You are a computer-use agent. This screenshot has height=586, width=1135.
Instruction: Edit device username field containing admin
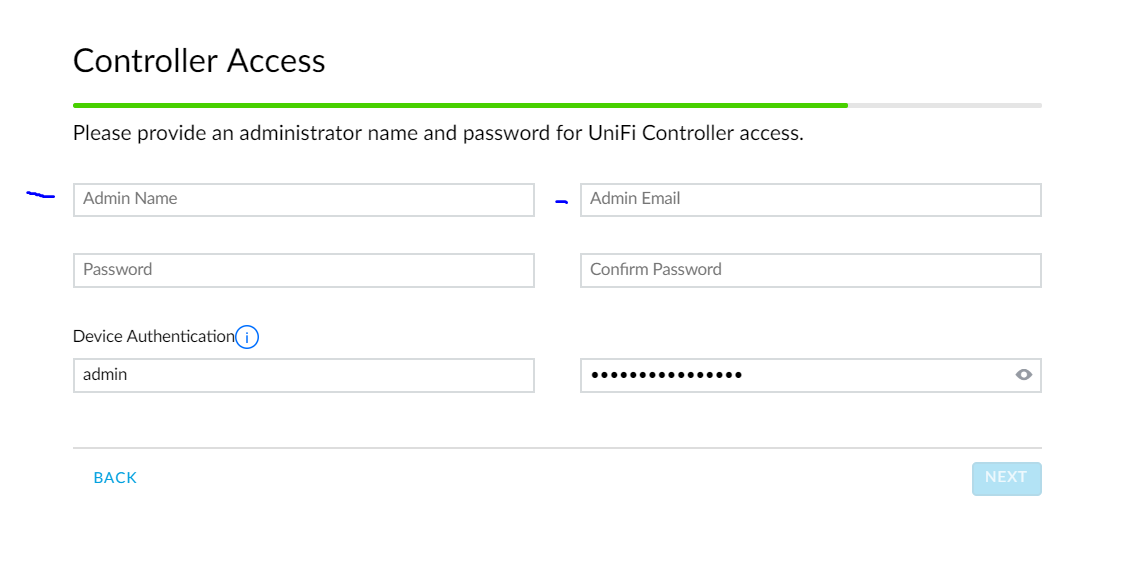point(303,375)
